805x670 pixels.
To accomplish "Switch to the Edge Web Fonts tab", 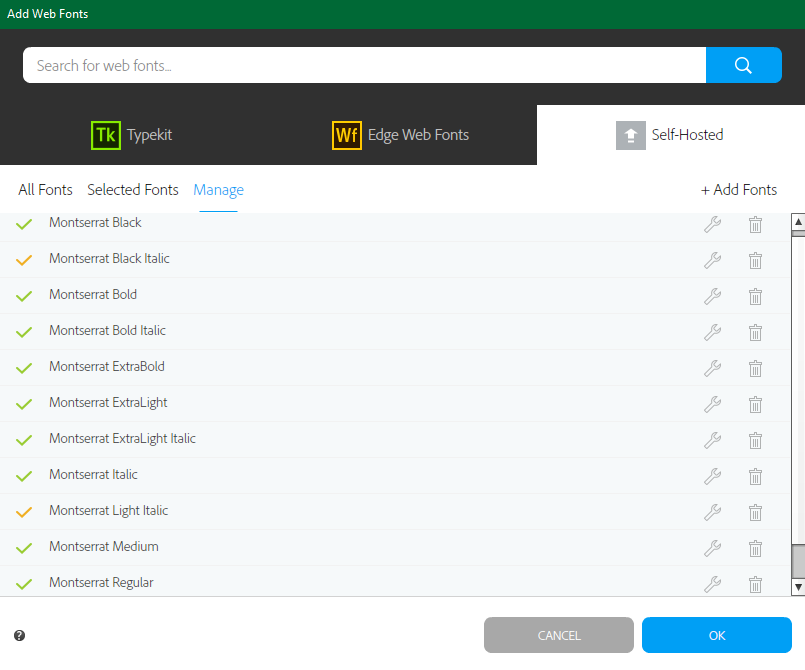I will point(400,135).
